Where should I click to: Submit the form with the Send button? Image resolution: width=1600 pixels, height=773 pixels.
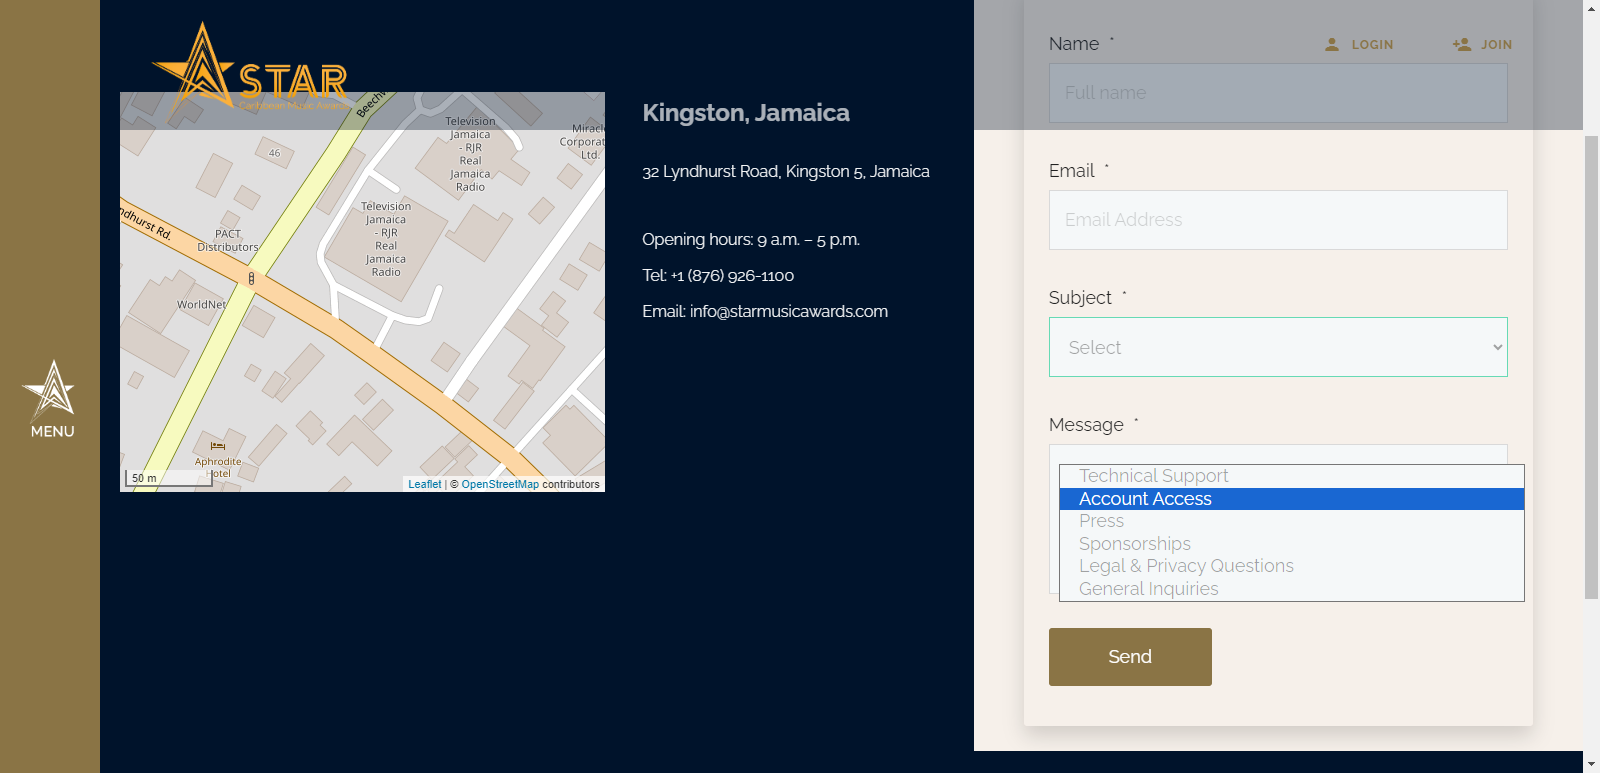pos(1130,657)
